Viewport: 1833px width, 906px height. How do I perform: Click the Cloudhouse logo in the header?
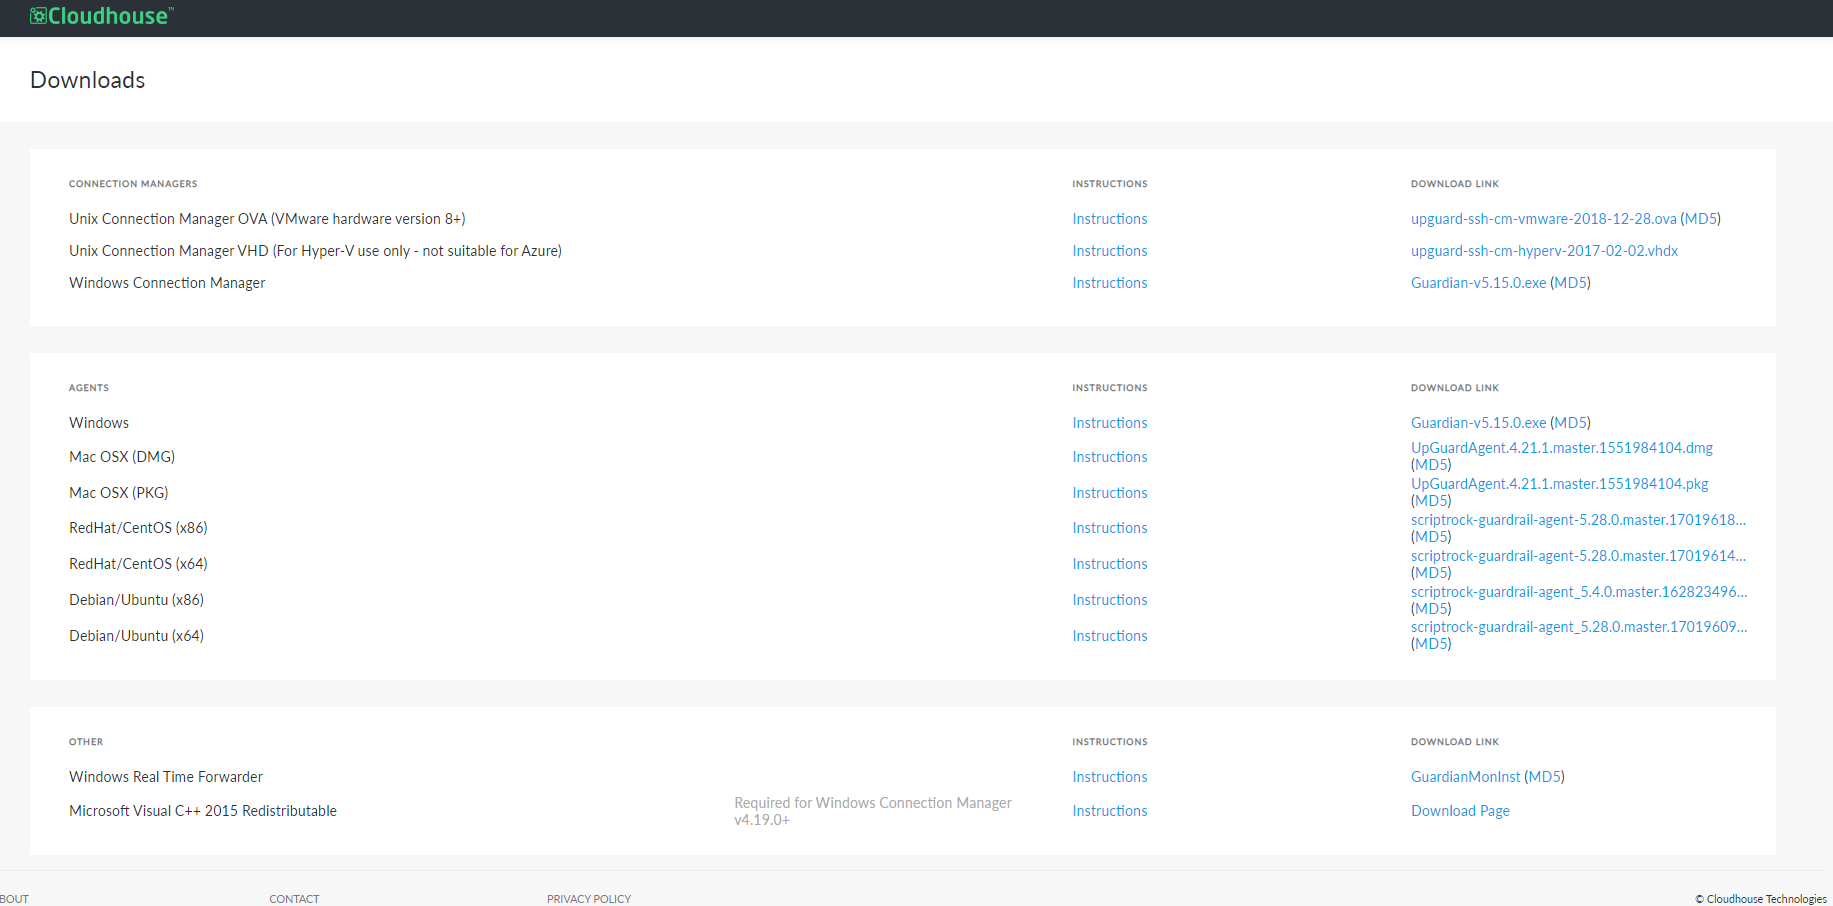(101, 16)
